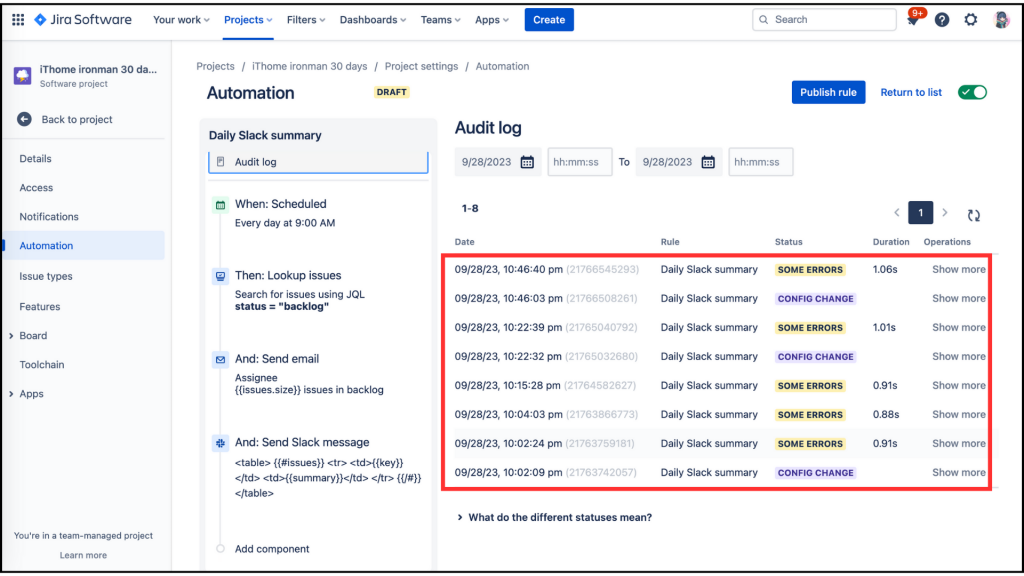Open the start date calendar picker icon
Image resolution: width=1024 pixels, height=576 pixels.
[527, 162]
